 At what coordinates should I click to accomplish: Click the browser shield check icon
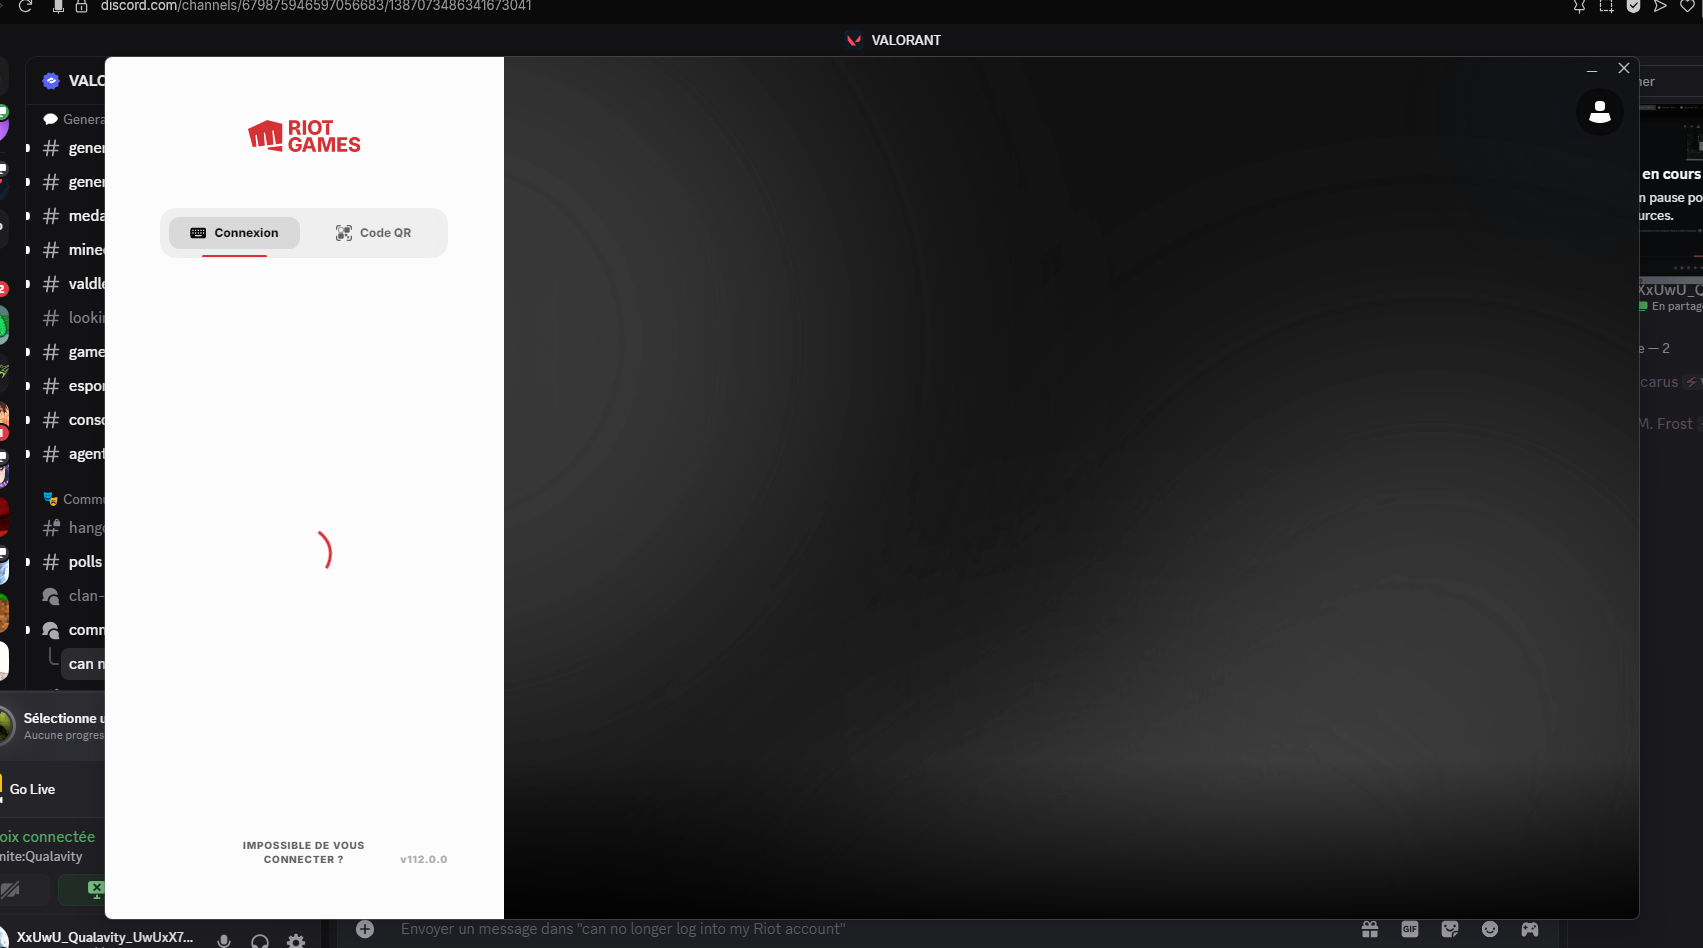(1633, 6)
